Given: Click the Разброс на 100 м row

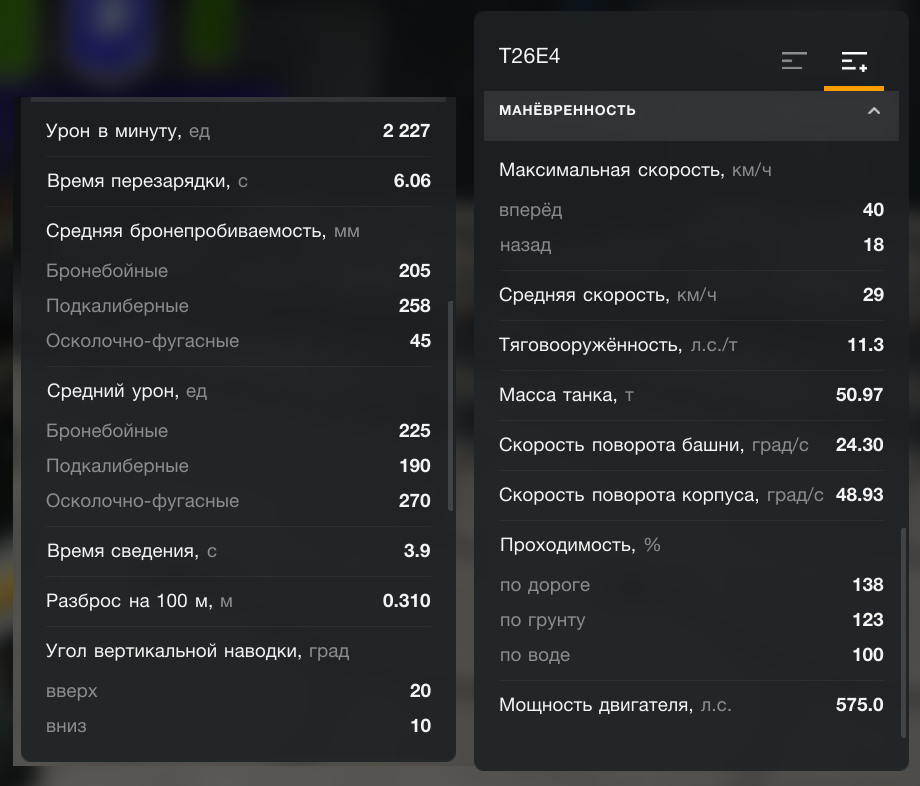Looking at the screenshot, I should click(x=238, y=601).
